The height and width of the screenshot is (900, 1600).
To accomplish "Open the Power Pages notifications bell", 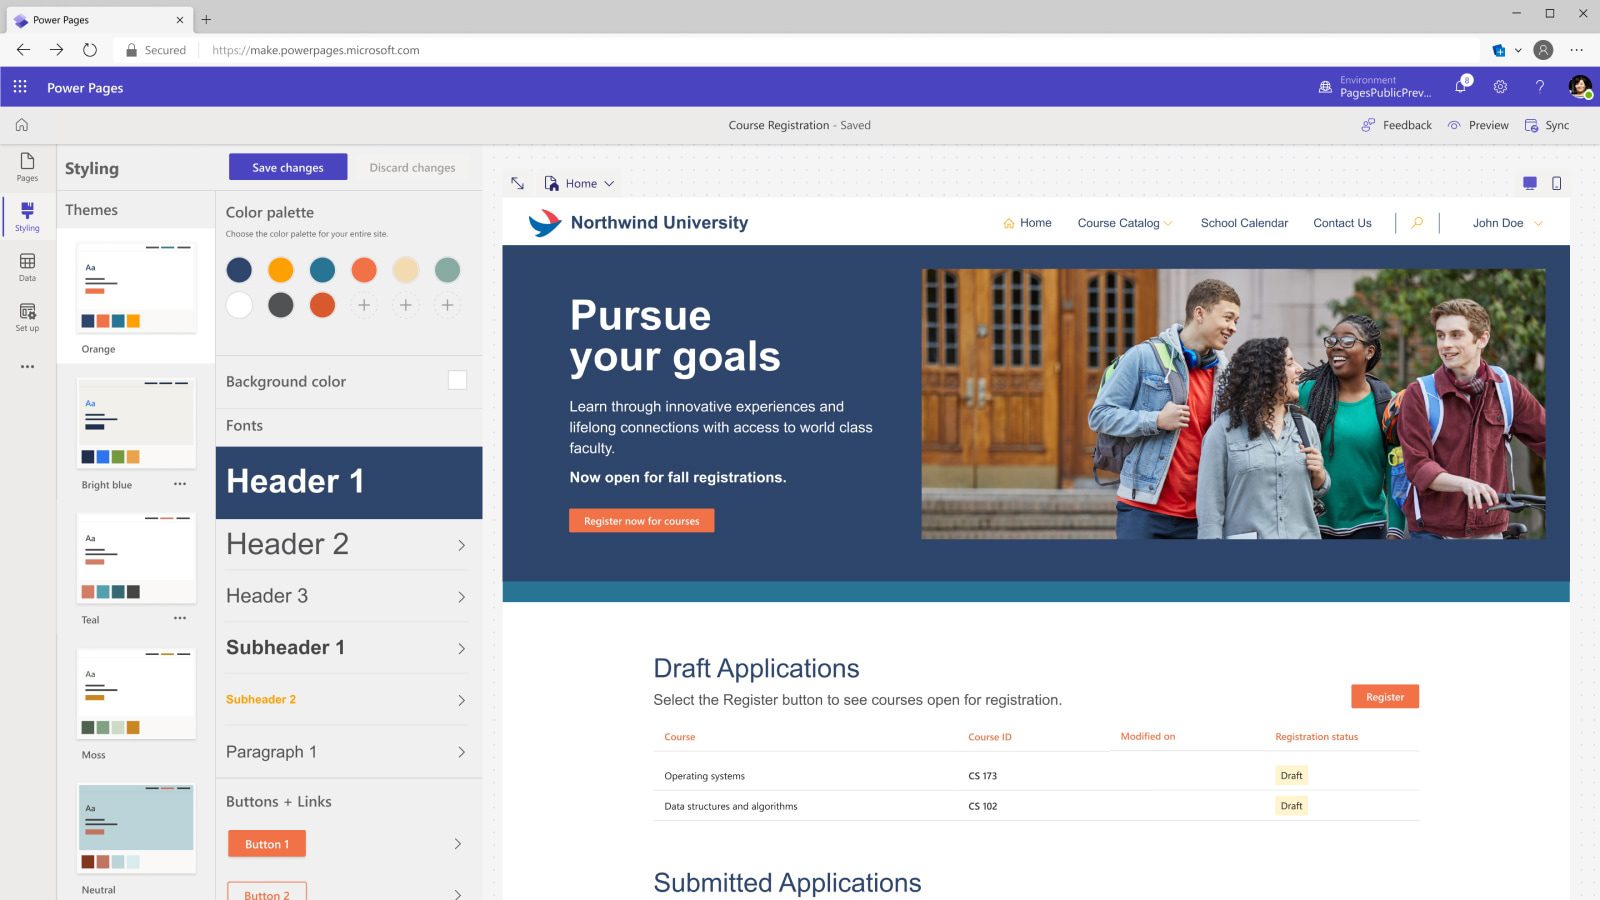I will [x=1460, y=87].
